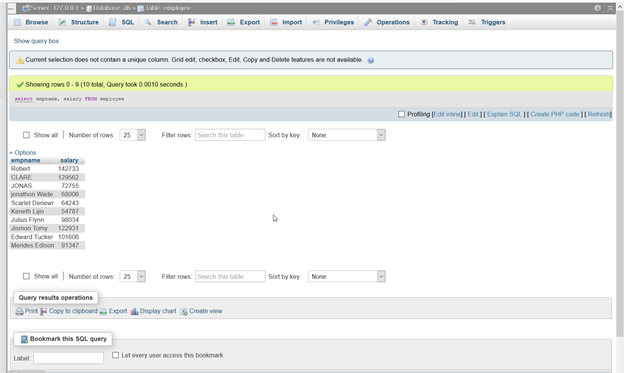Open the Privileges tab
The height and width of the screenshot is (373, 624).
(333, 22)
